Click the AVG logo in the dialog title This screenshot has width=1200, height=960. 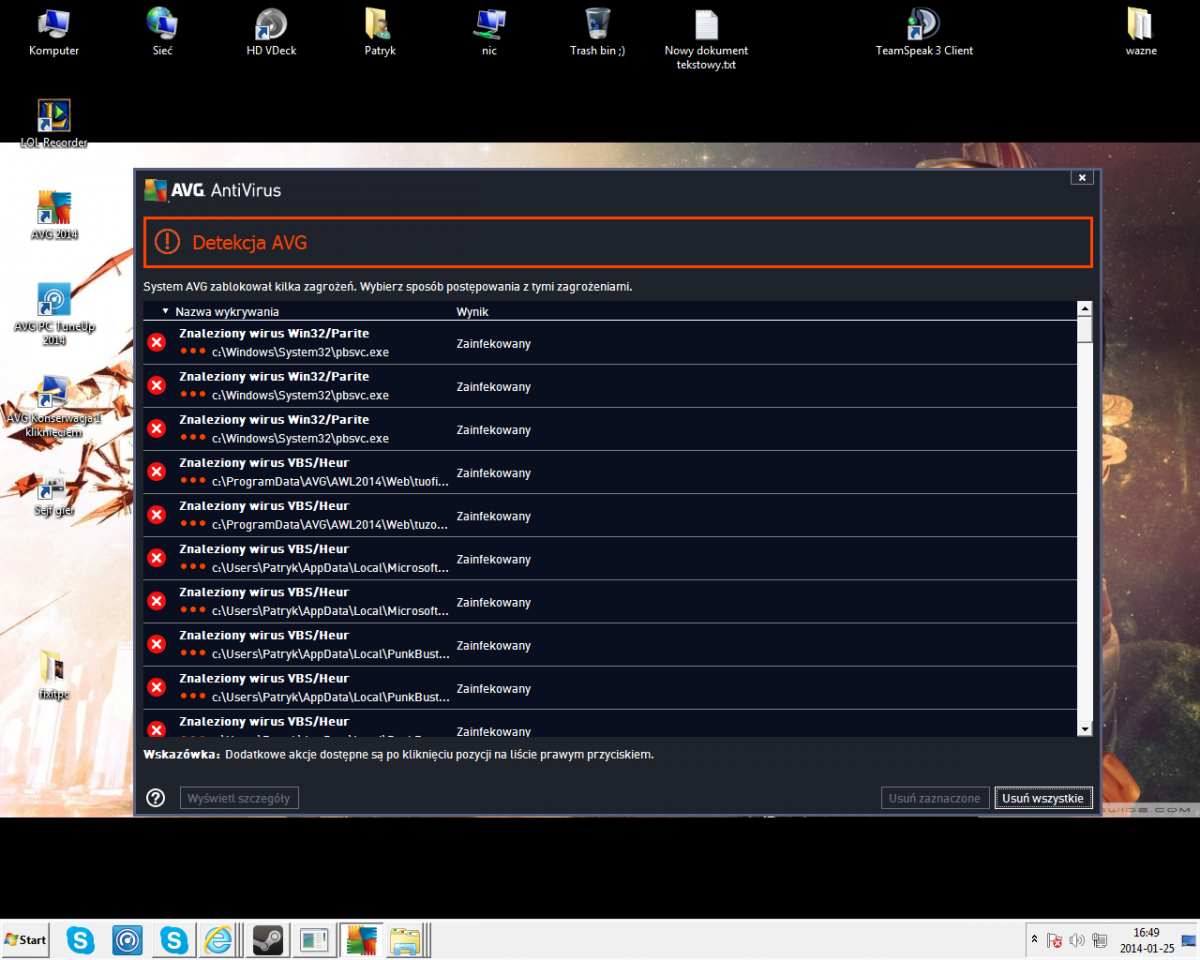(x=155, y=189)
